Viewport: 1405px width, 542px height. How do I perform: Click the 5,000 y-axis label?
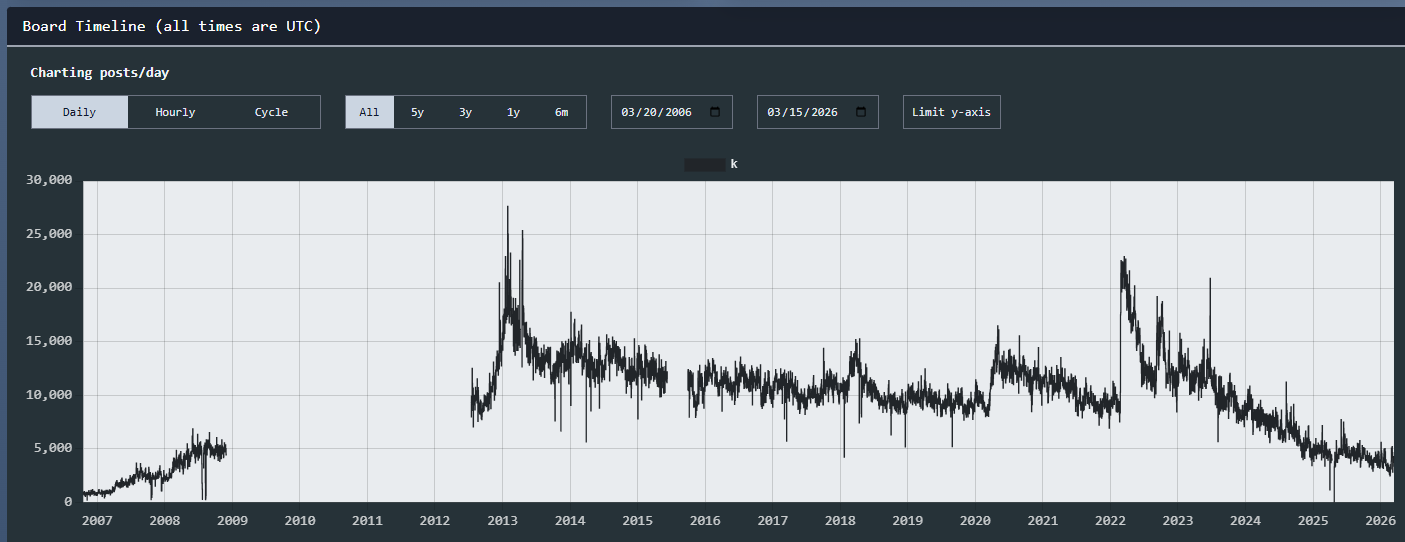(52, 448)
